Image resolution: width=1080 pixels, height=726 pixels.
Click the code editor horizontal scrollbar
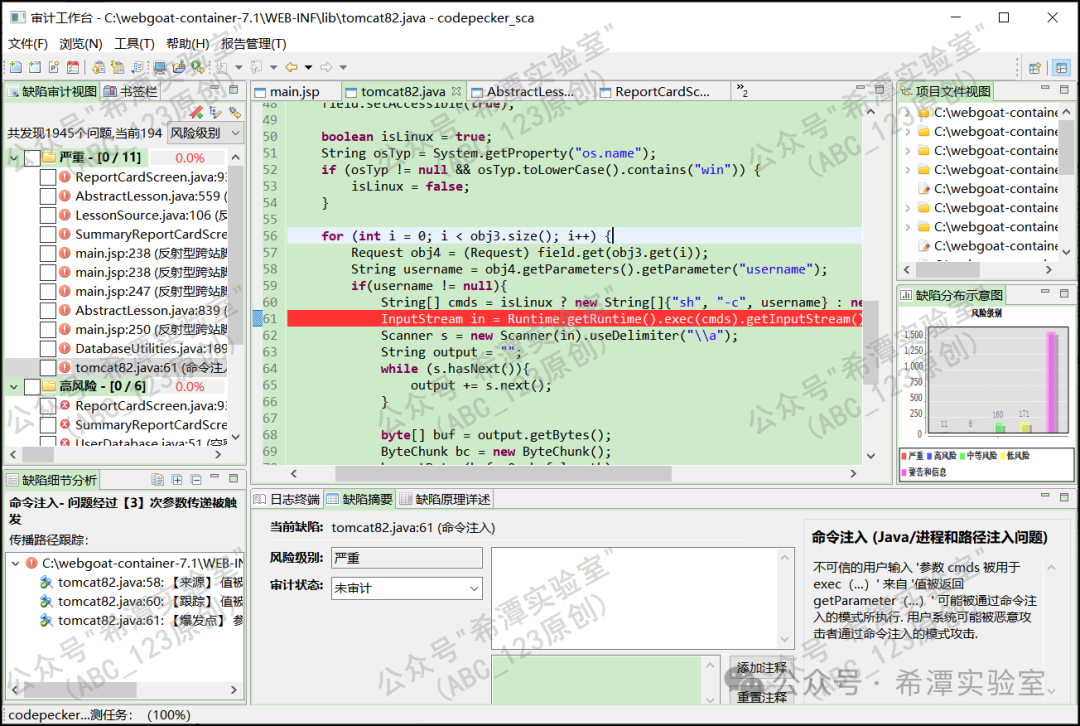click(503, 473)
